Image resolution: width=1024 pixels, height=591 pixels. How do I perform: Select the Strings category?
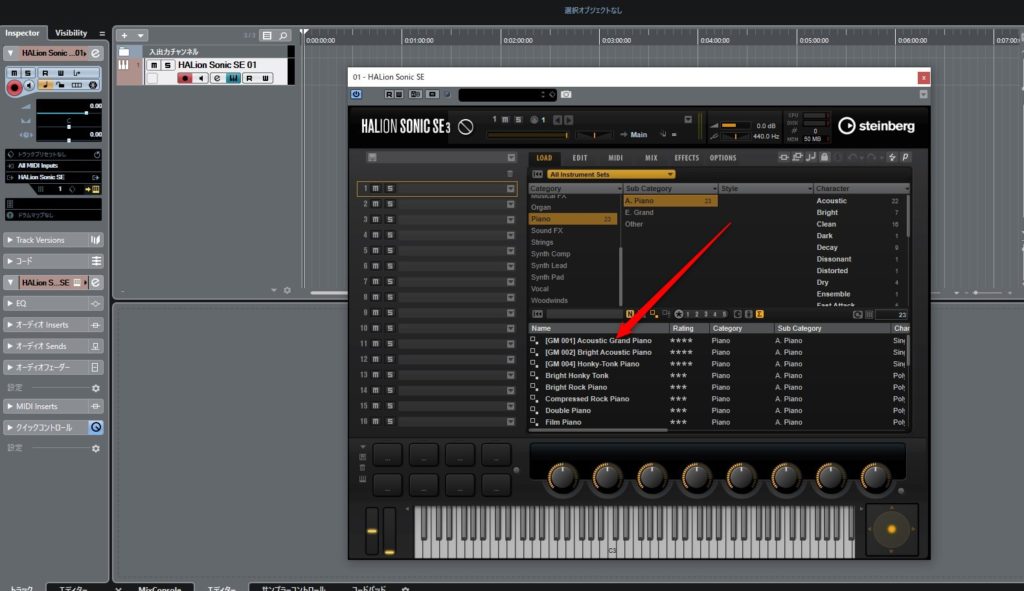tap(542, 242)
